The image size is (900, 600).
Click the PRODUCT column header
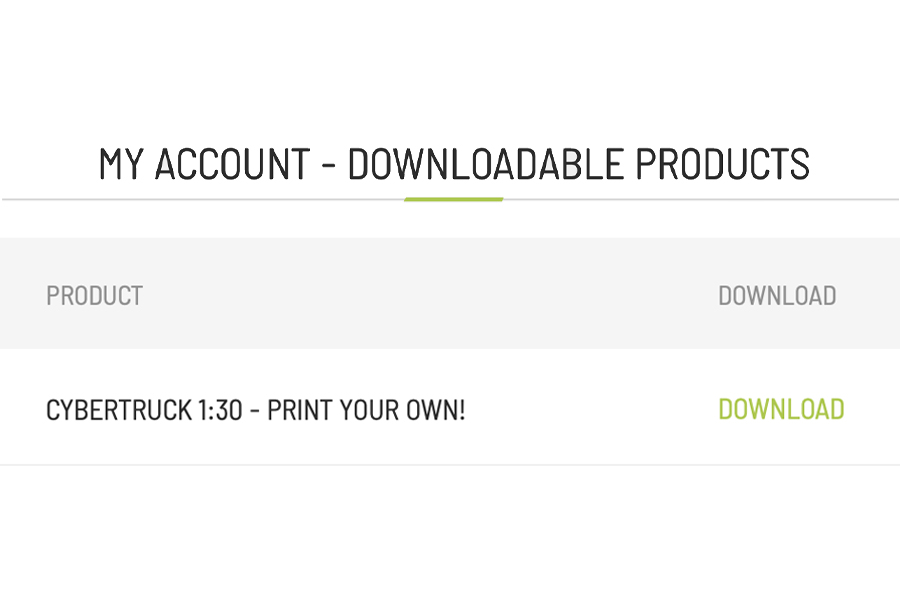coord(94,296)
